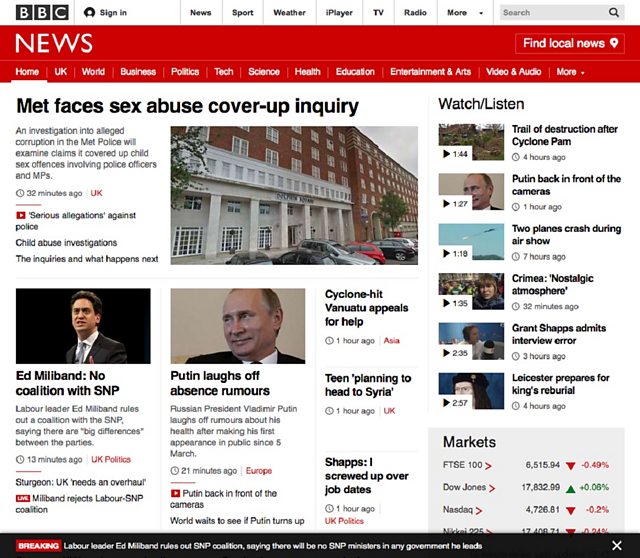Click video icon beside 'Serious allegations' against police

pos(20,215)
